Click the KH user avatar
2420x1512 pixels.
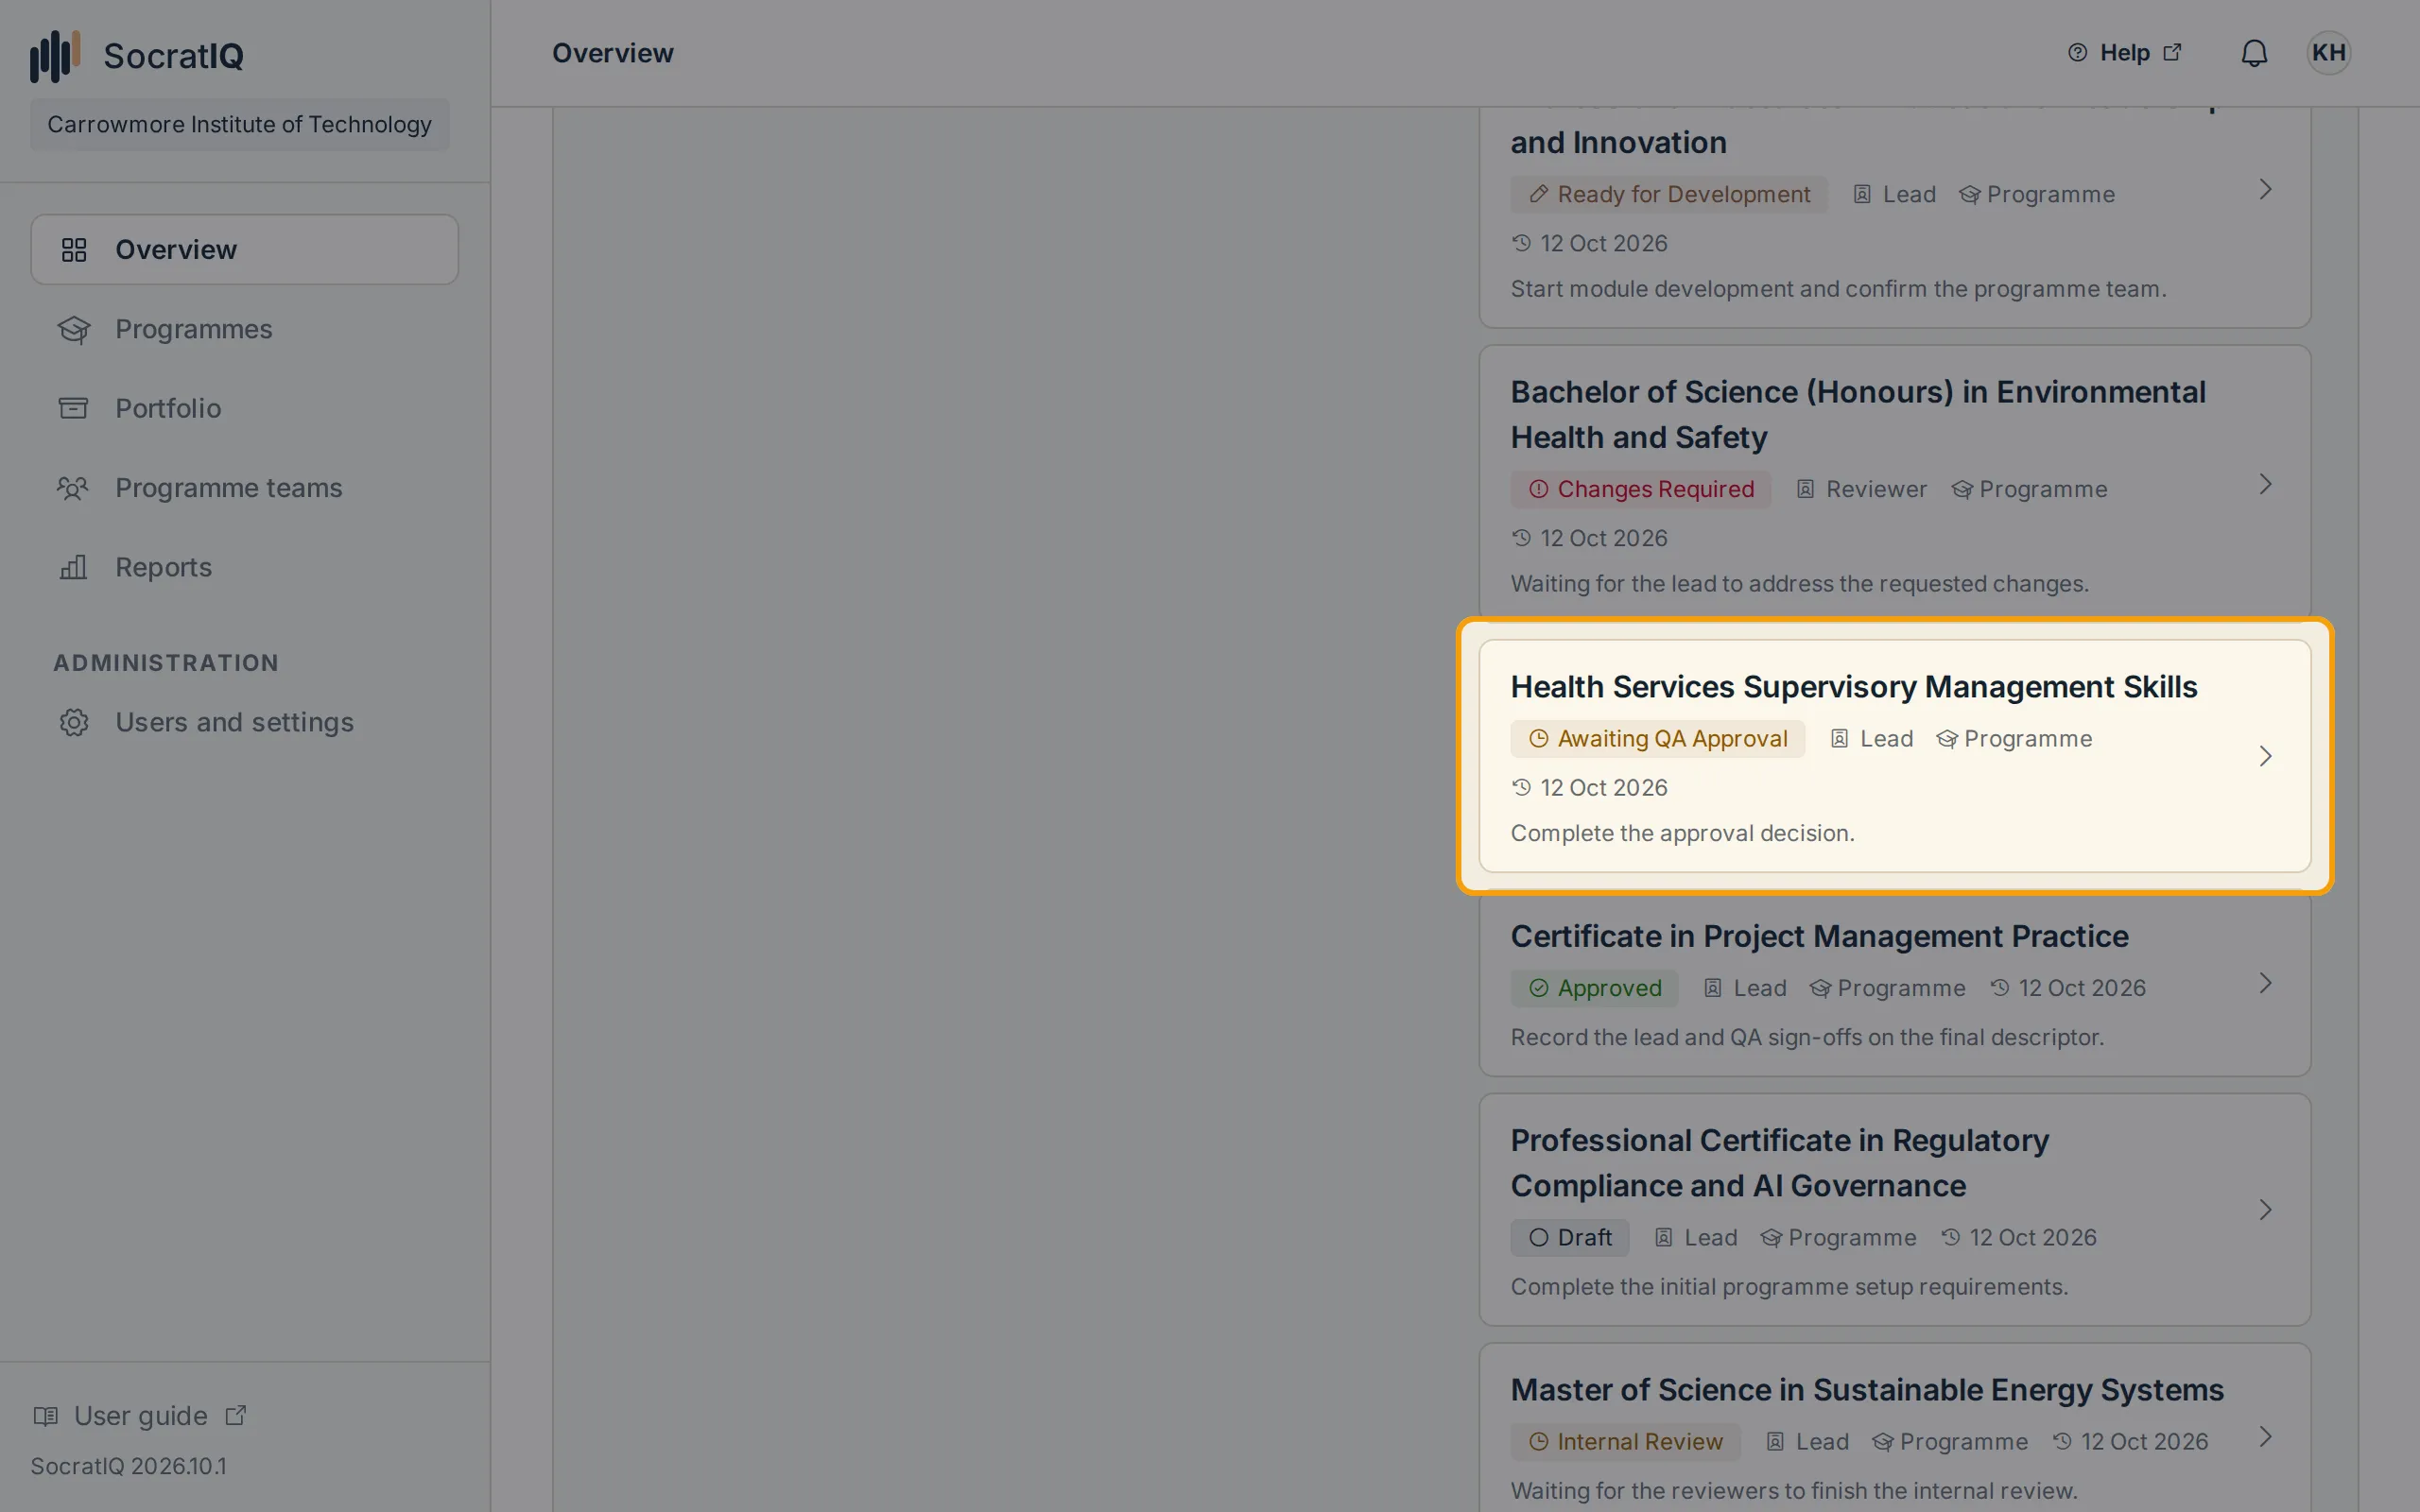tap(2328, 53)
